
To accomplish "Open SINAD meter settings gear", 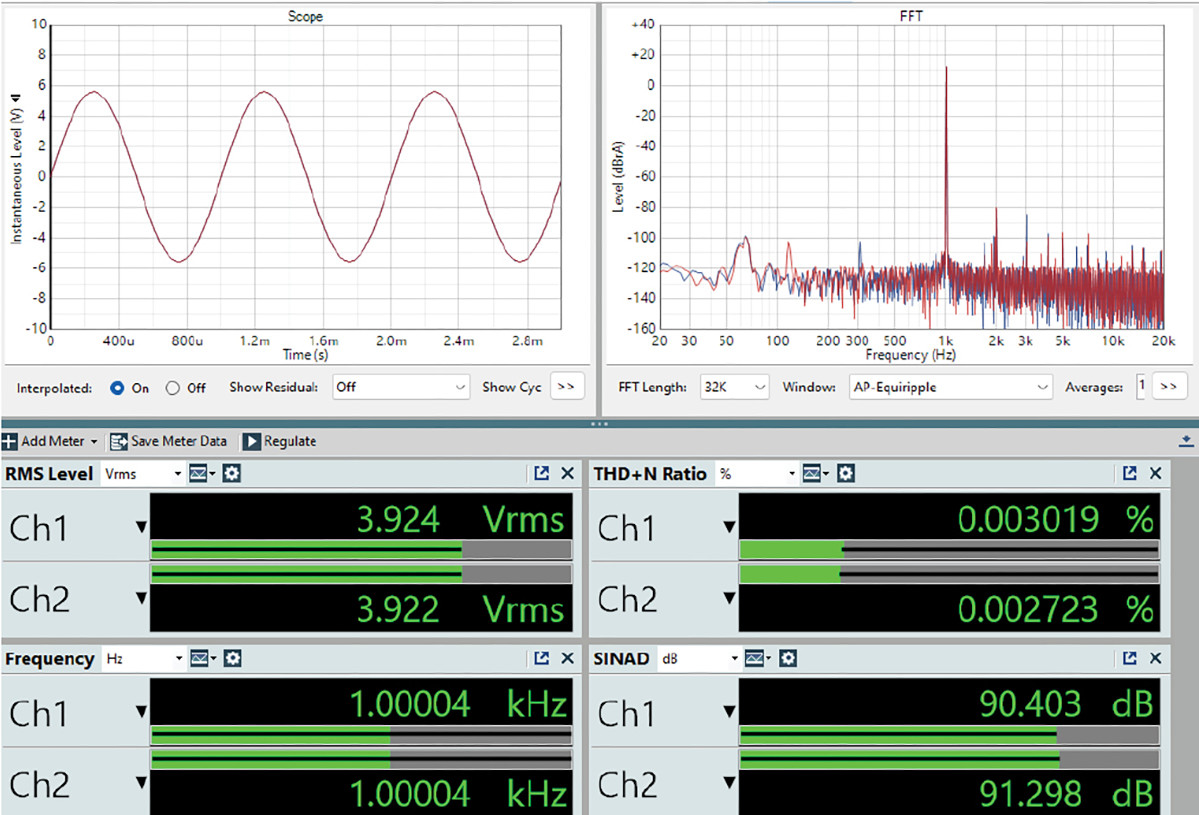I will coord(788,658).
